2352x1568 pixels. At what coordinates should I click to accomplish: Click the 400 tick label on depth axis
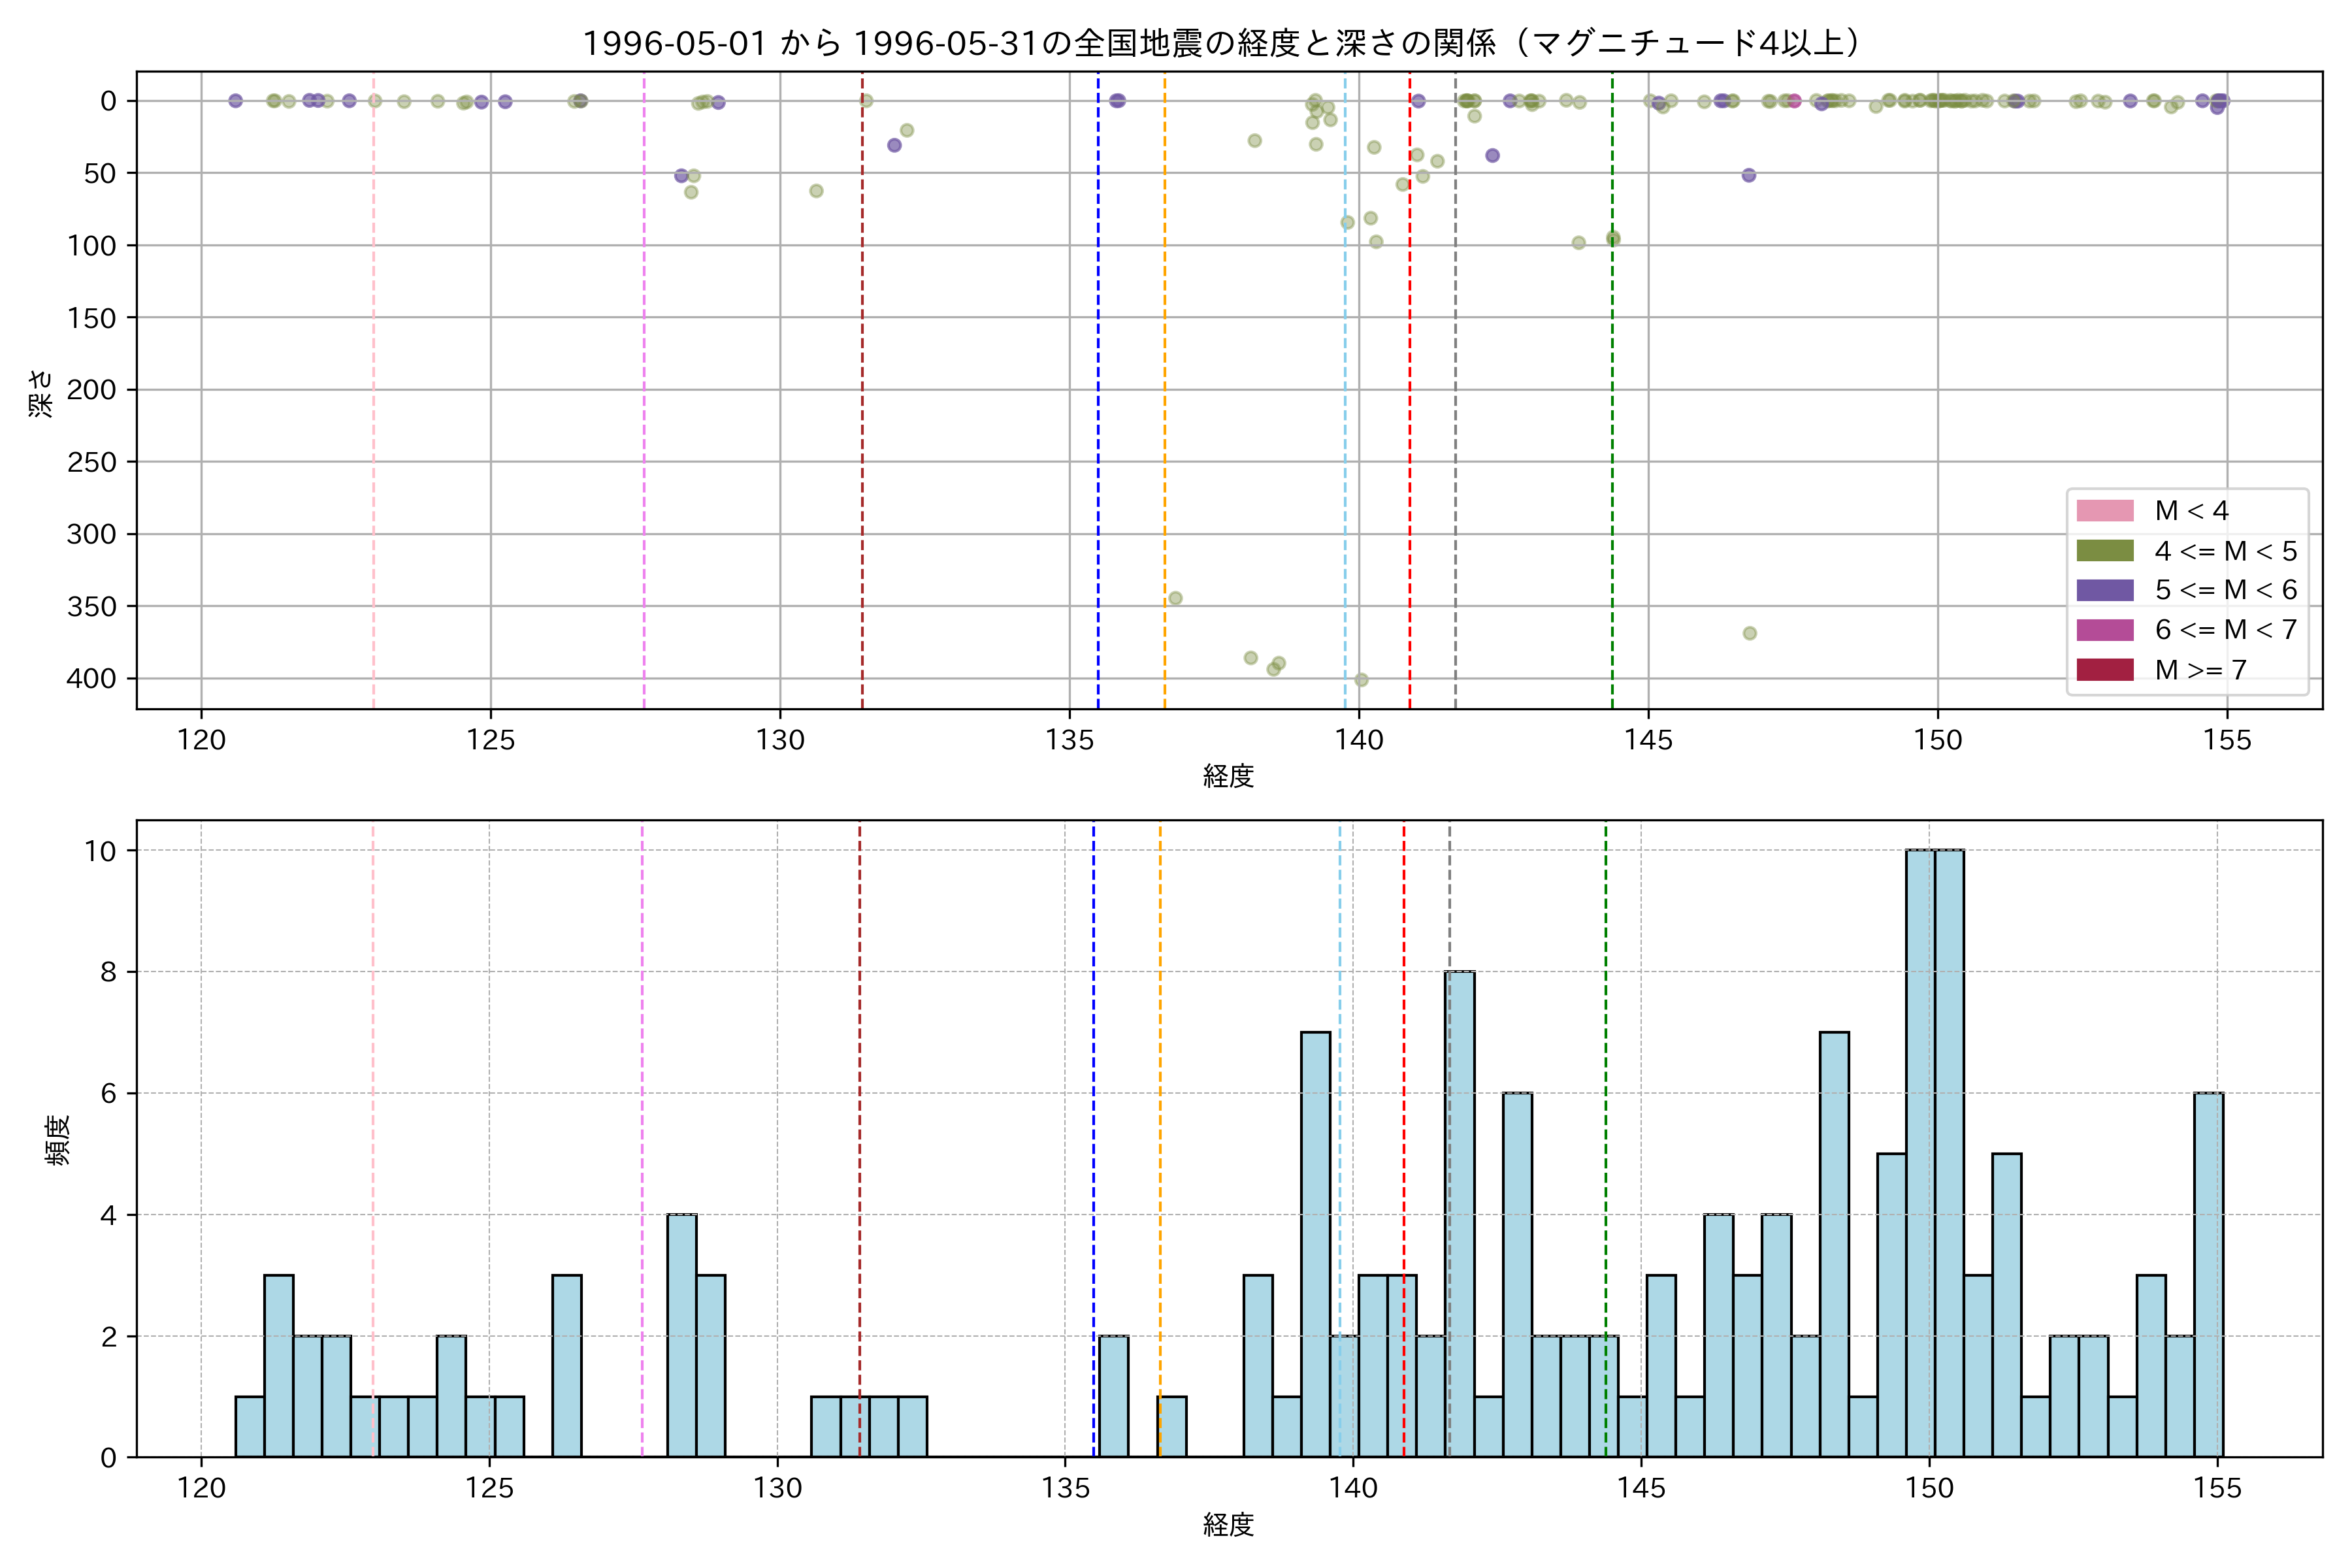pos(91,679)
